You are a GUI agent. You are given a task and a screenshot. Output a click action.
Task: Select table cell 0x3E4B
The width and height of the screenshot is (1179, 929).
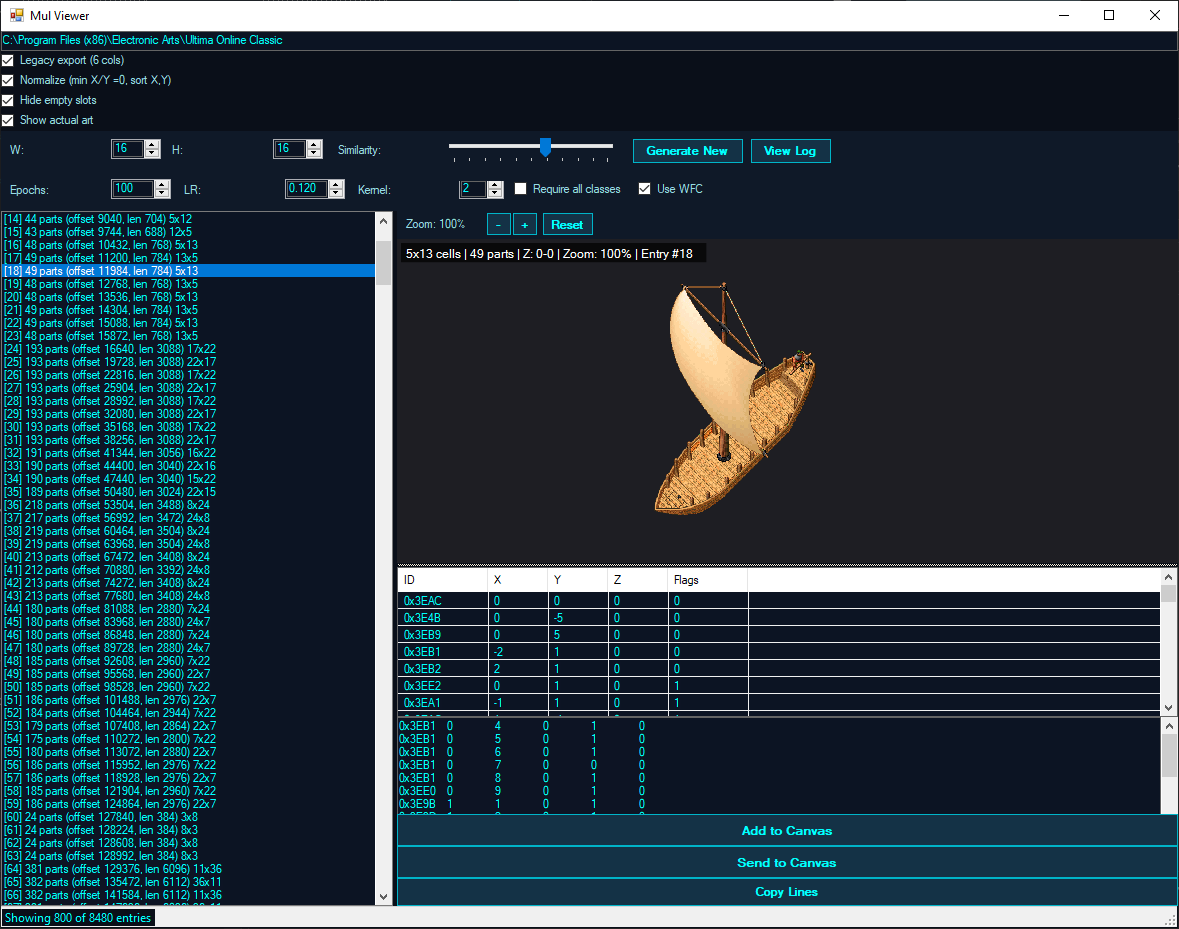pos(443,618)
